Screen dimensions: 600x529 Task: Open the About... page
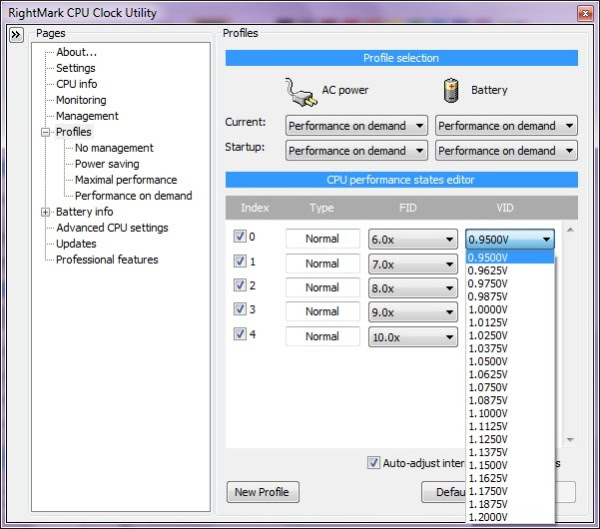77,52
